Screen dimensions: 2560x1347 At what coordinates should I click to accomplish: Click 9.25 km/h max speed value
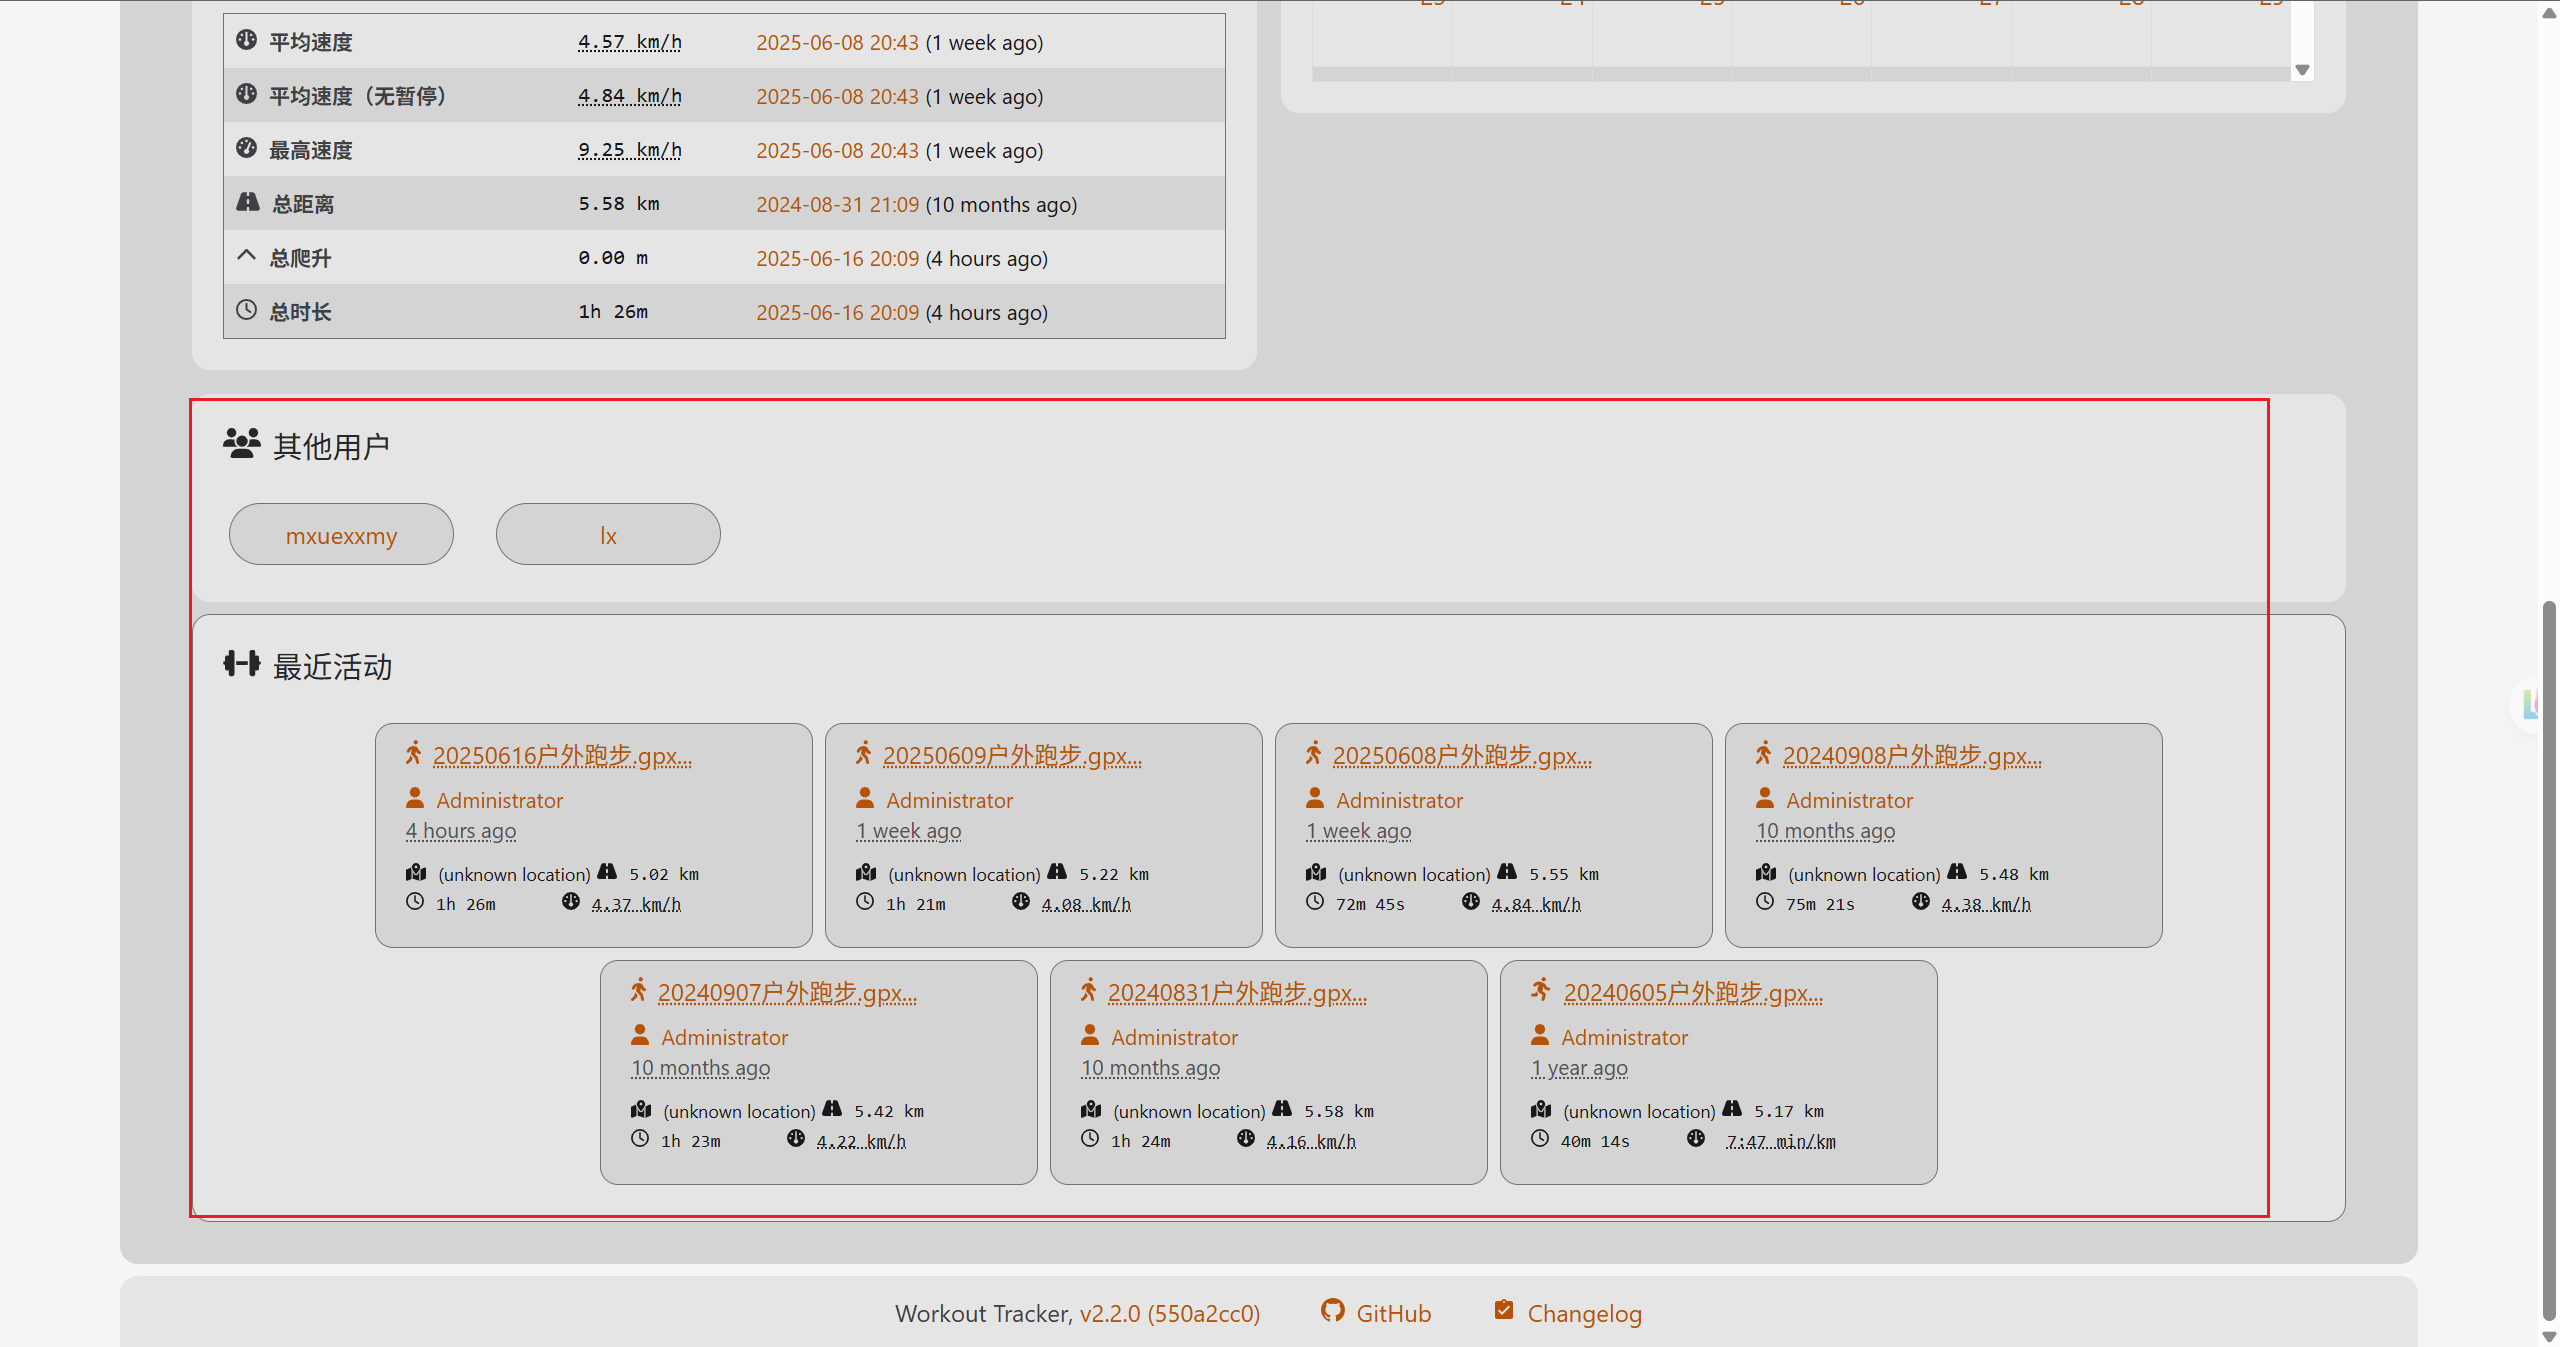click(630, 150)
